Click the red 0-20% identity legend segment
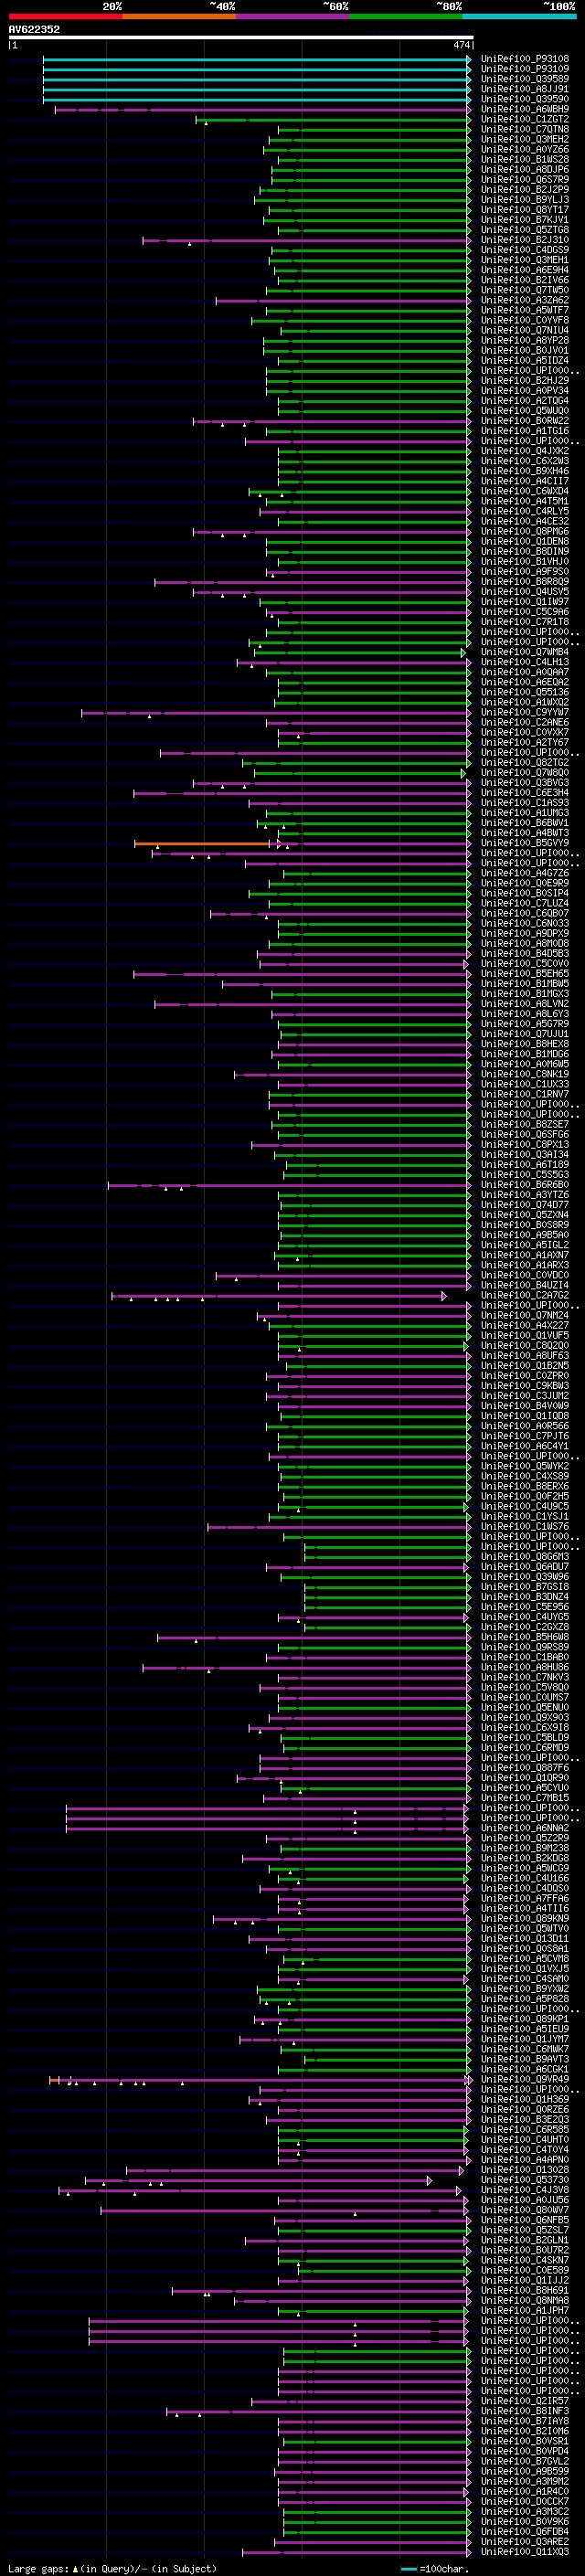 65,16
